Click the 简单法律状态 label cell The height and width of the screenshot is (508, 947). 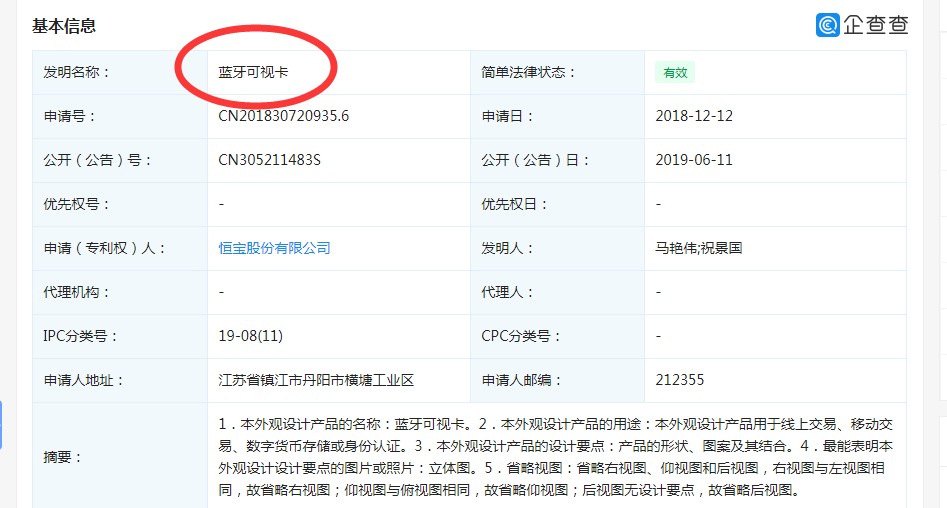pyautogui.click(x=557, y=72)
